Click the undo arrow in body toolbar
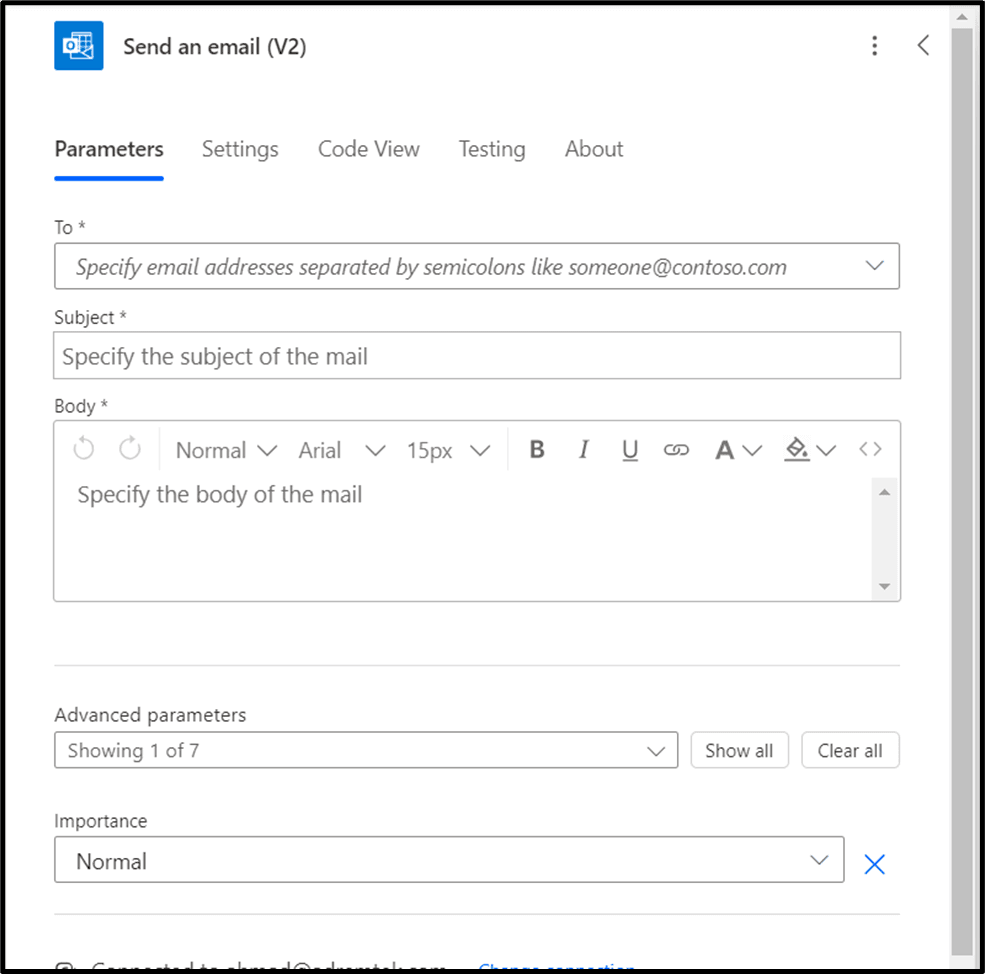 coord(84,450)
